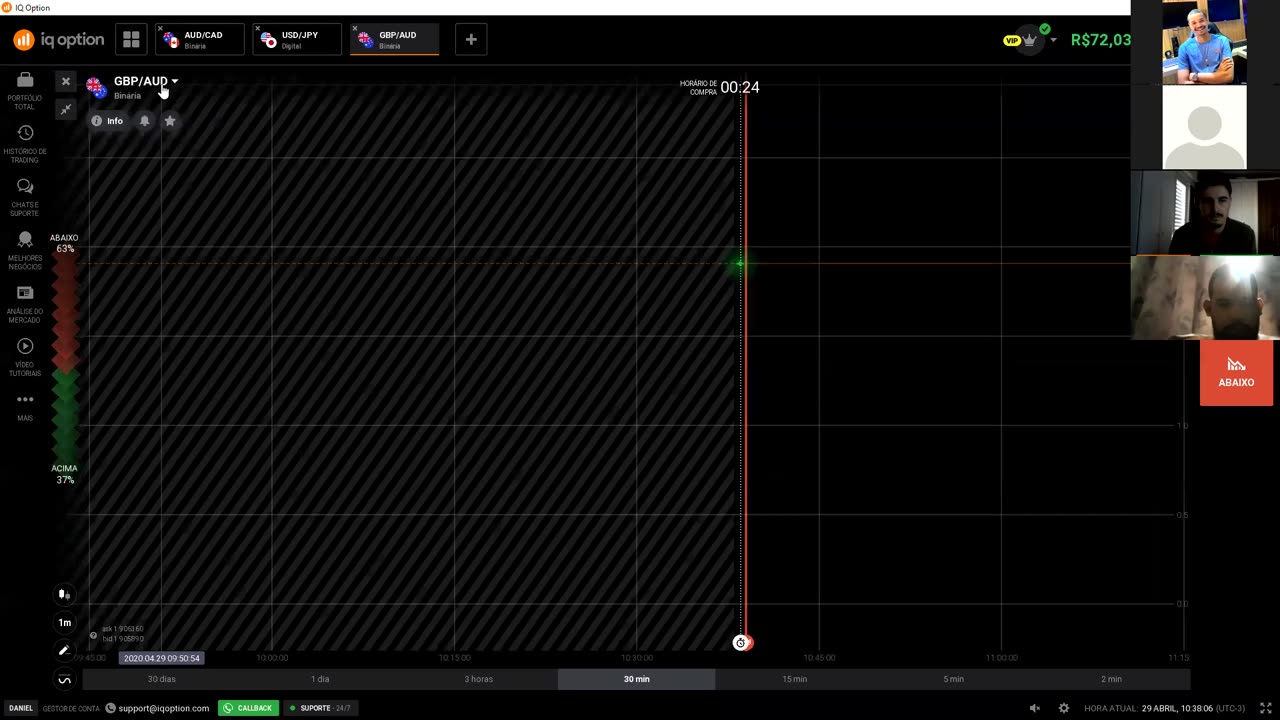The width and height of the screenshot is (1280, 720).
Task: Select the GBP/AUD Binária tab
Action: pos(394,39)
